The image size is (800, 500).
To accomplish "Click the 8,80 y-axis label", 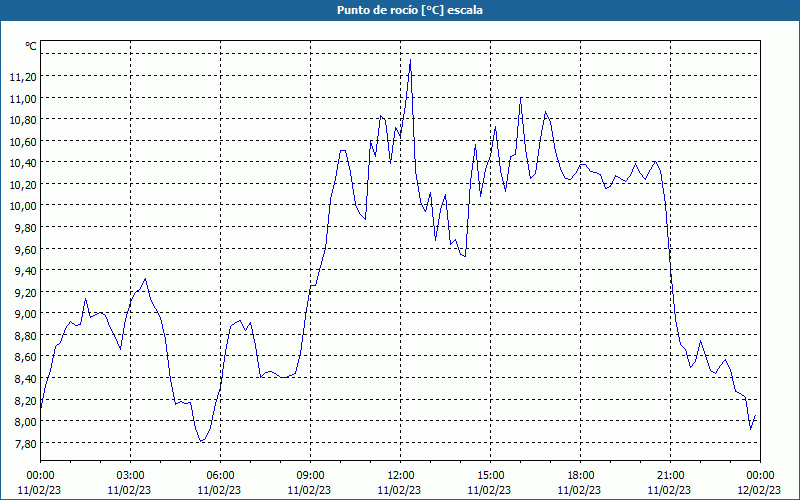I will [x=26, y=336].
